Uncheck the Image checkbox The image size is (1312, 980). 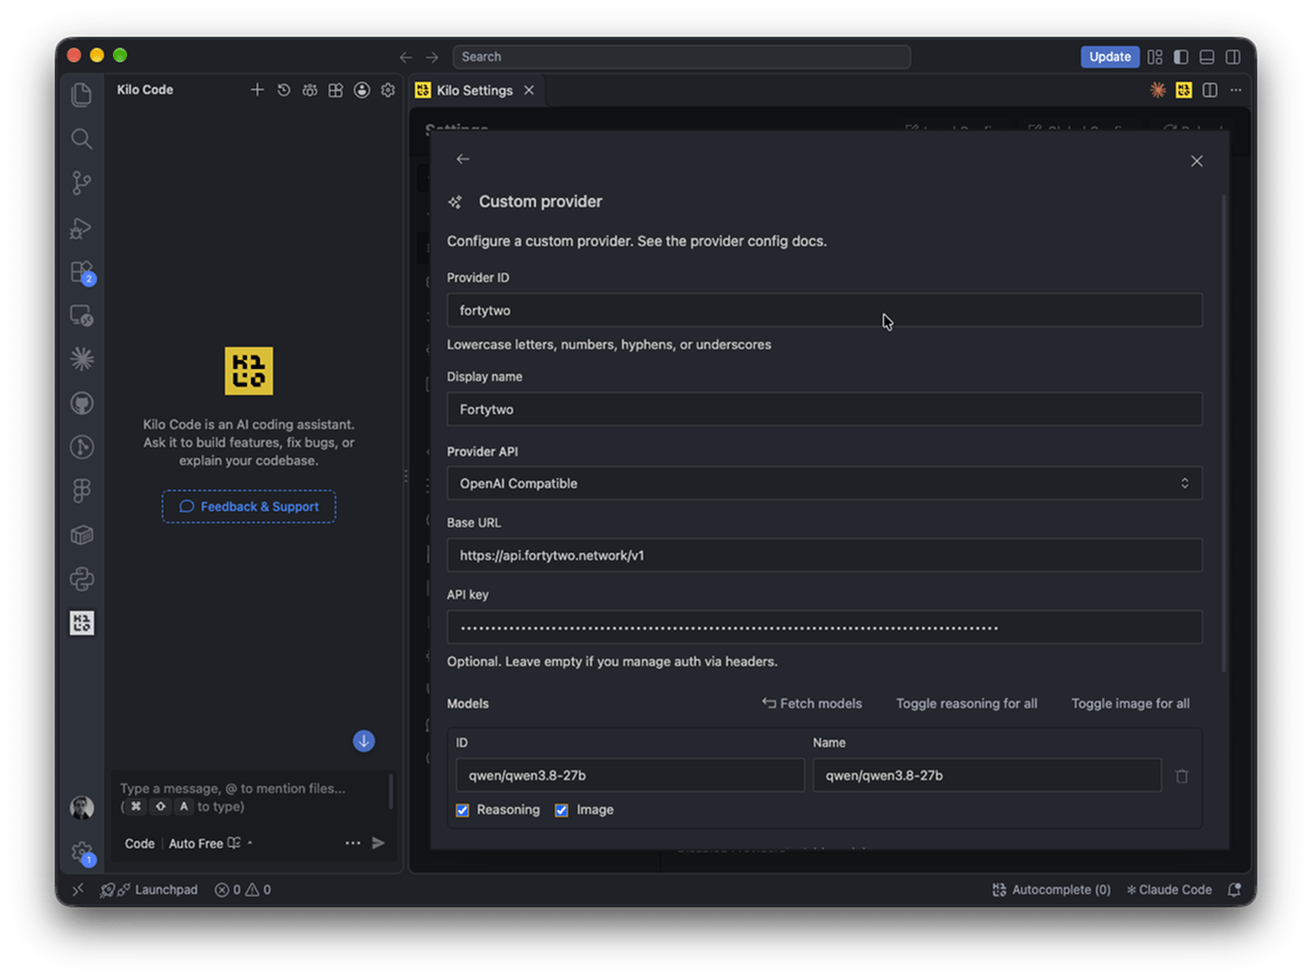562,810
